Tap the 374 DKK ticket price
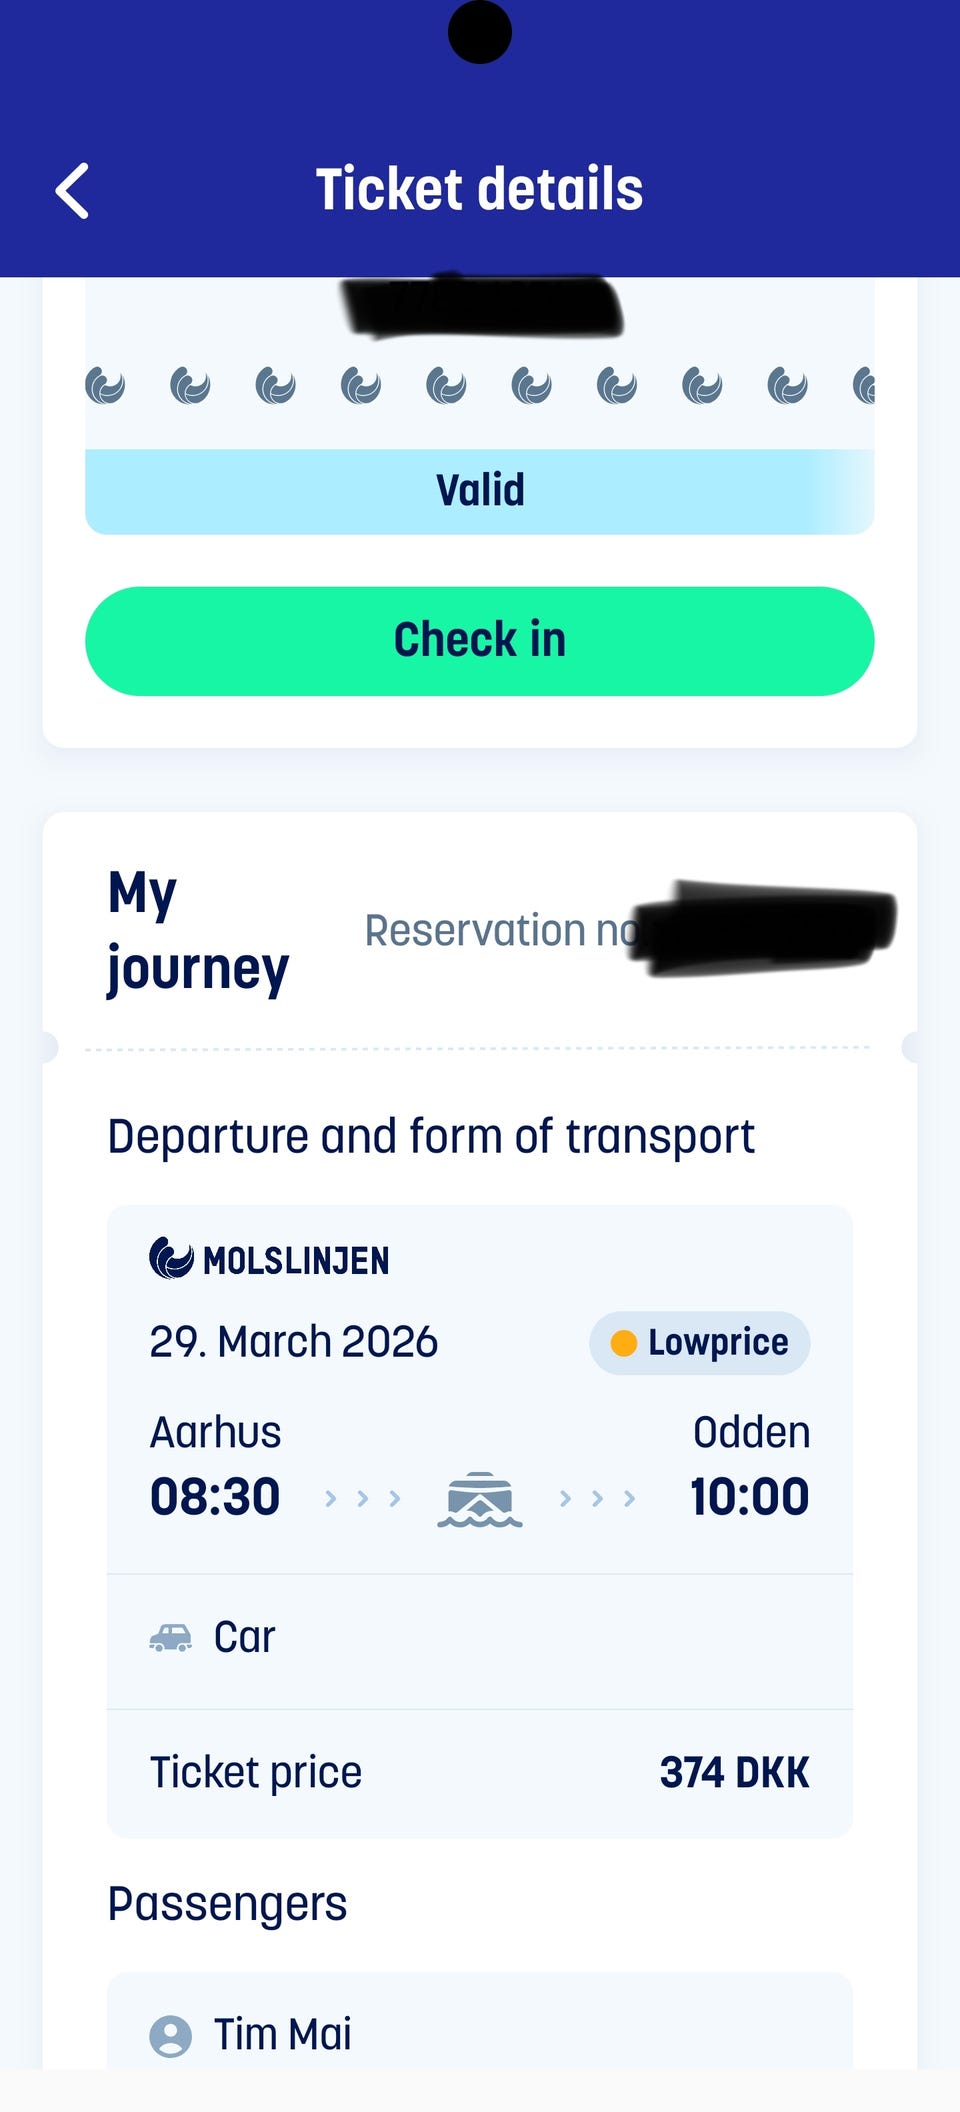This screenshot has width=960, height=2112. pyautogui.click(x=734, y=1773)
